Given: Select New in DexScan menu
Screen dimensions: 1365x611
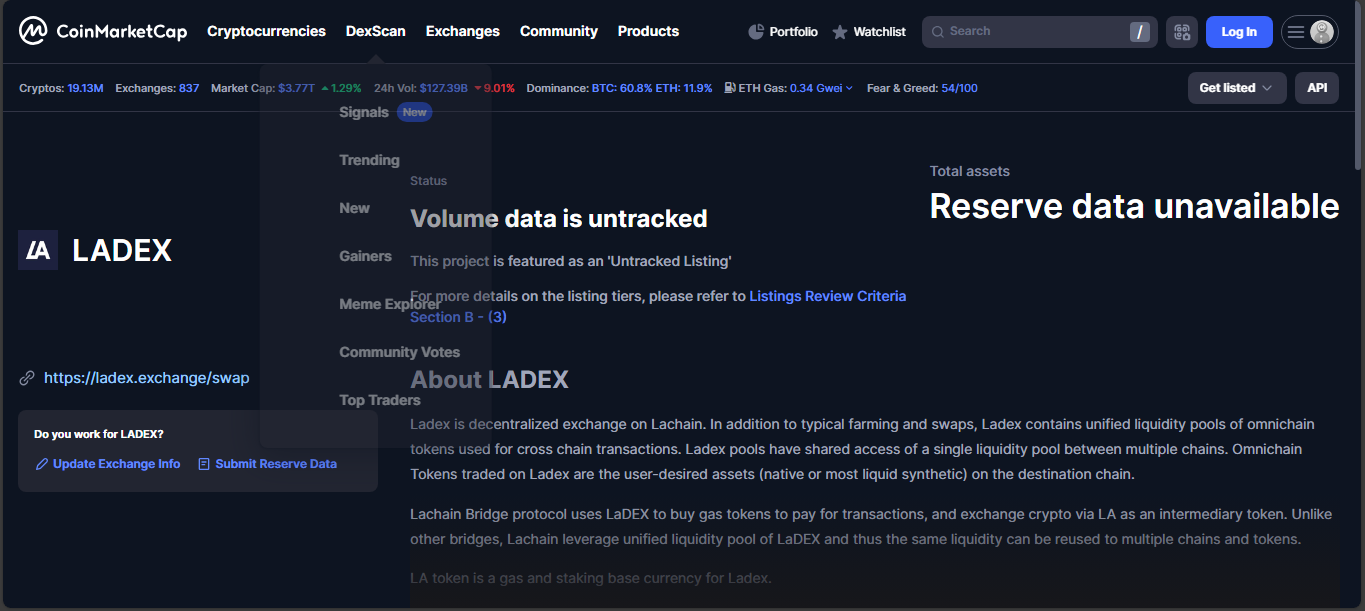Looking at the screenshot, I should tap(354, 208).
